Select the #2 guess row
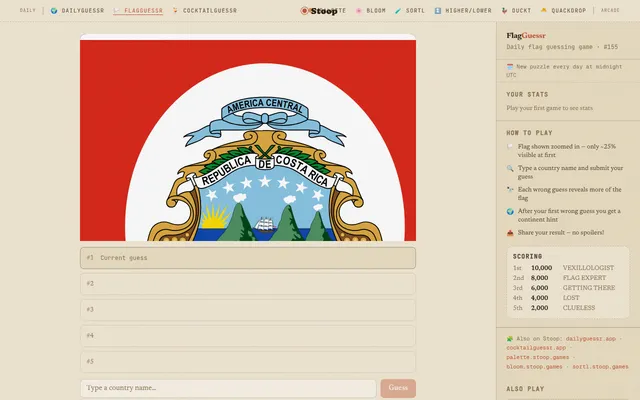This screenshot has width=640, height=400. click(248, 284)
